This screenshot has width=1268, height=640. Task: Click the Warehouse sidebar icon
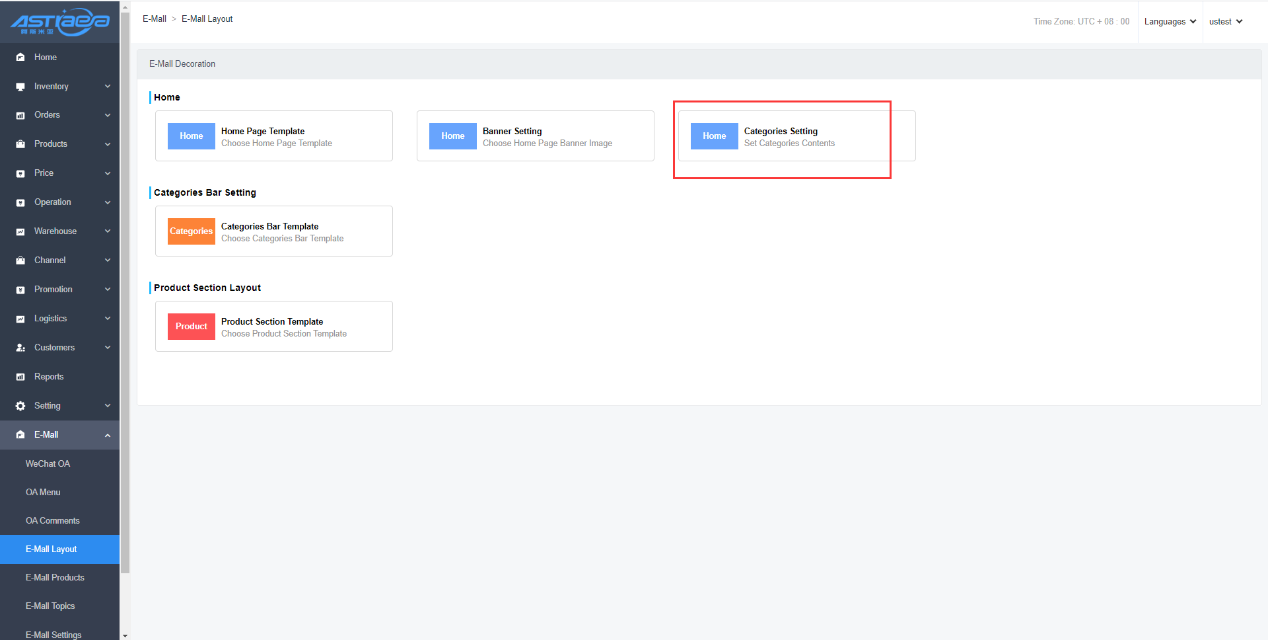(20, 231)
